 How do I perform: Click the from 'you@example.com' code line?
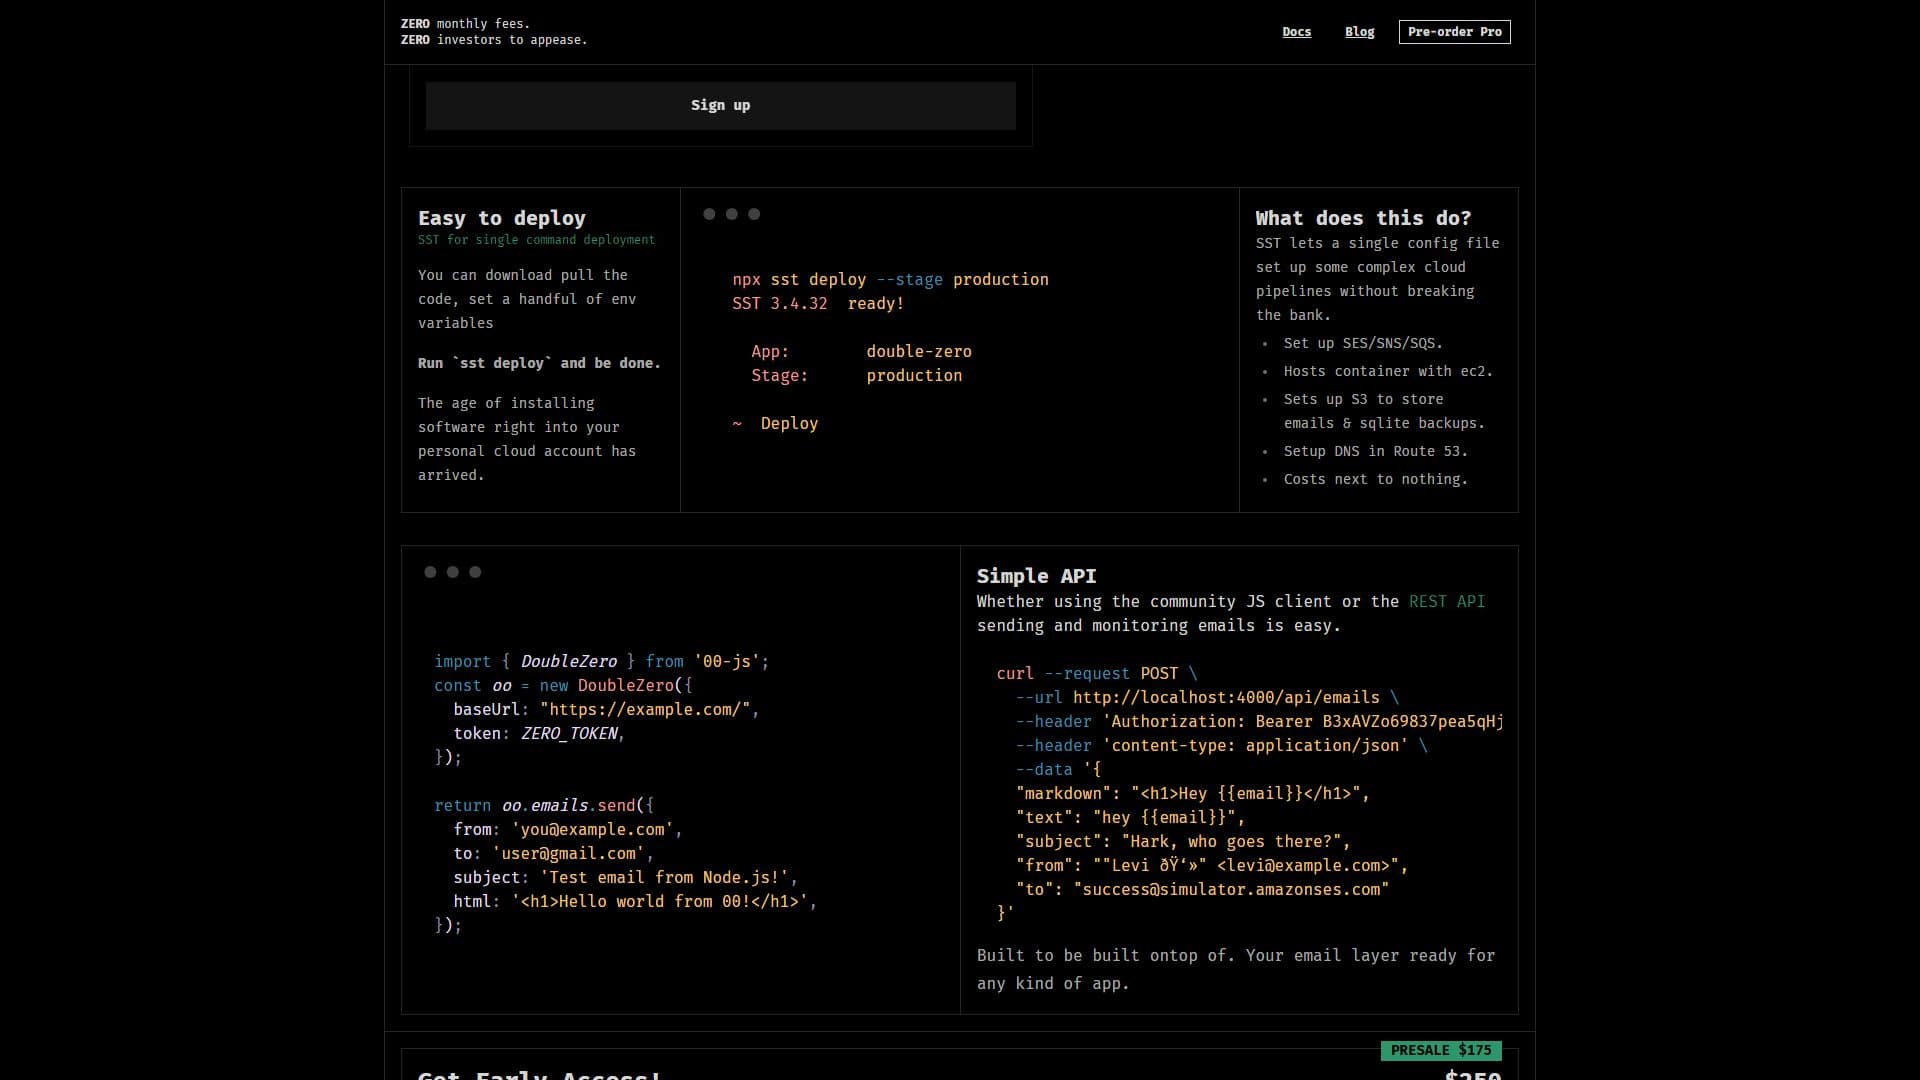point(567,830)
